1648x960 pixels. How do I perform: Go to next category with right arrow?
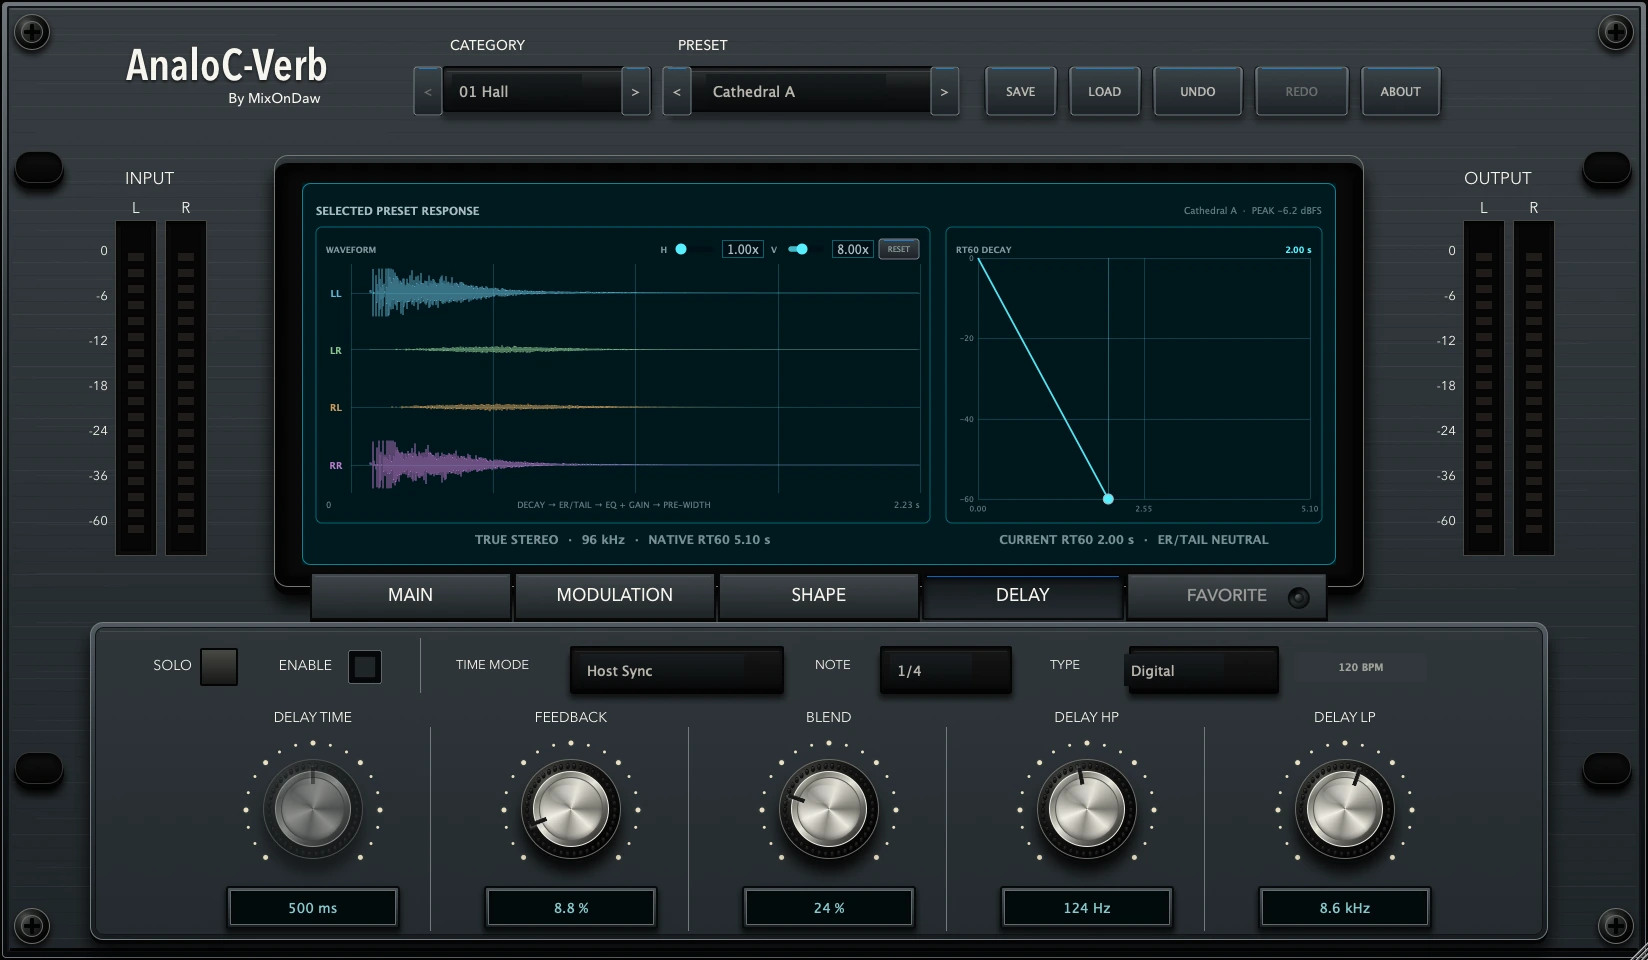[x=635, y=92]
